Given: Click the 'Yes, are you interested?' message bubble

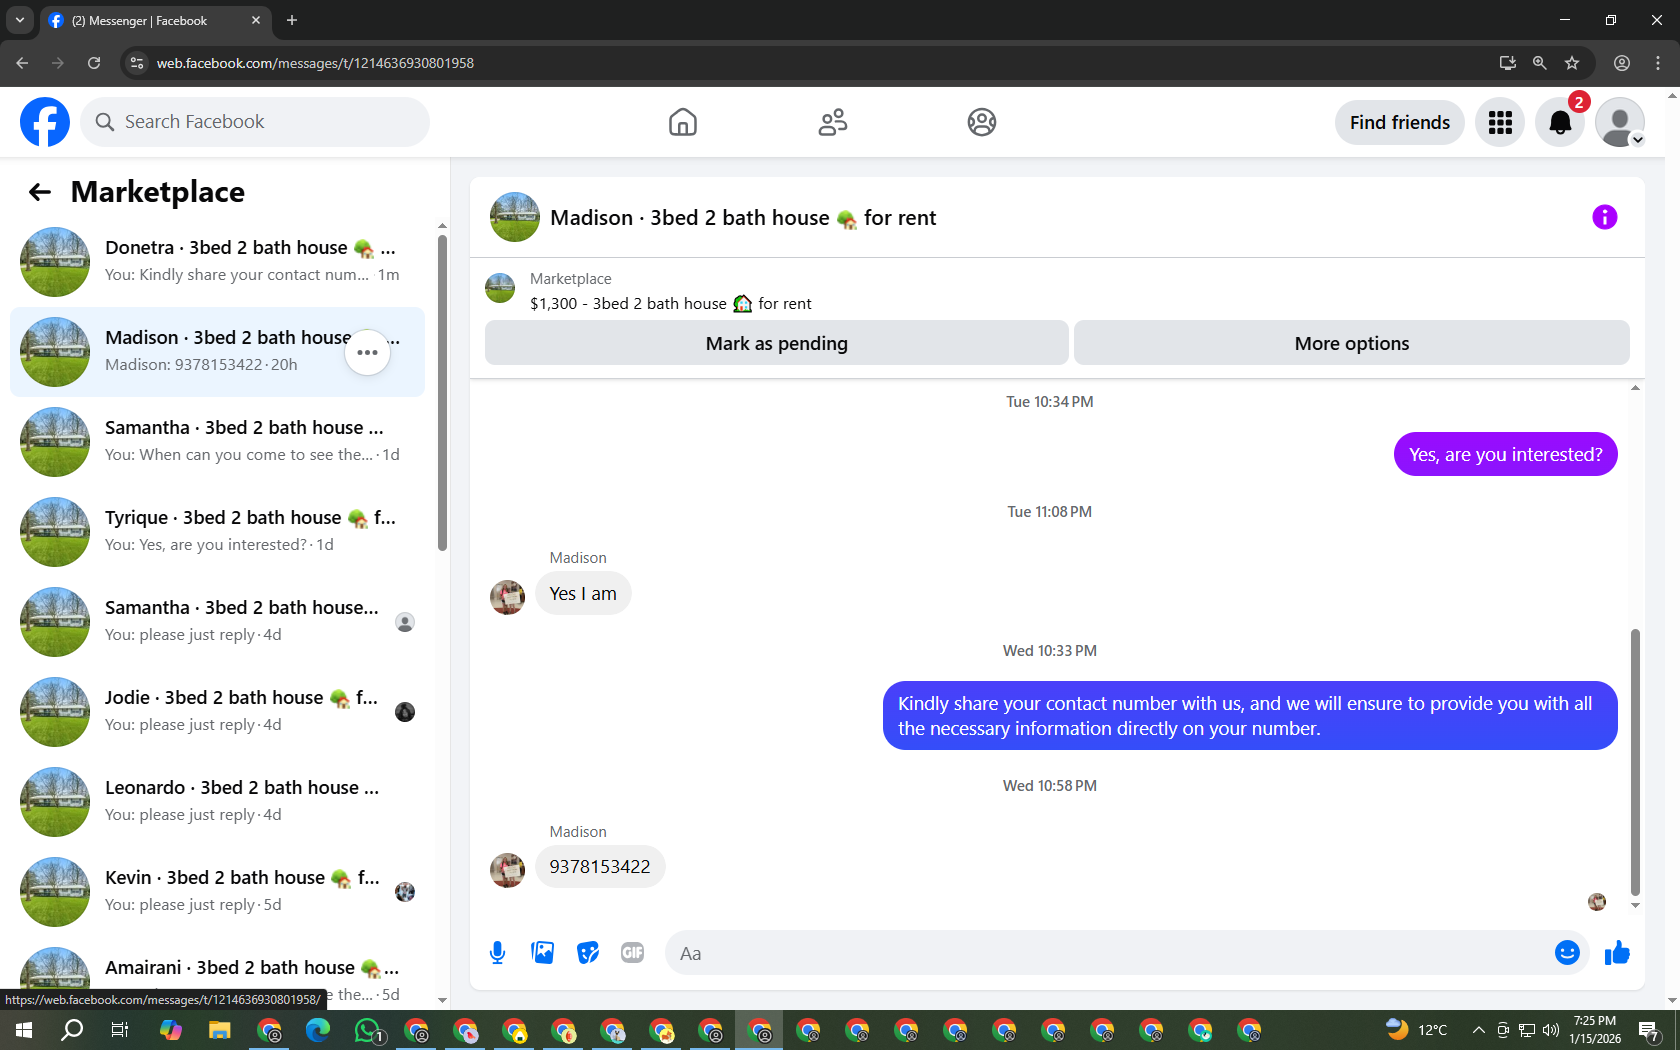Looking at the screenshot, I should pyautogui.click(x=1505, y=454).
